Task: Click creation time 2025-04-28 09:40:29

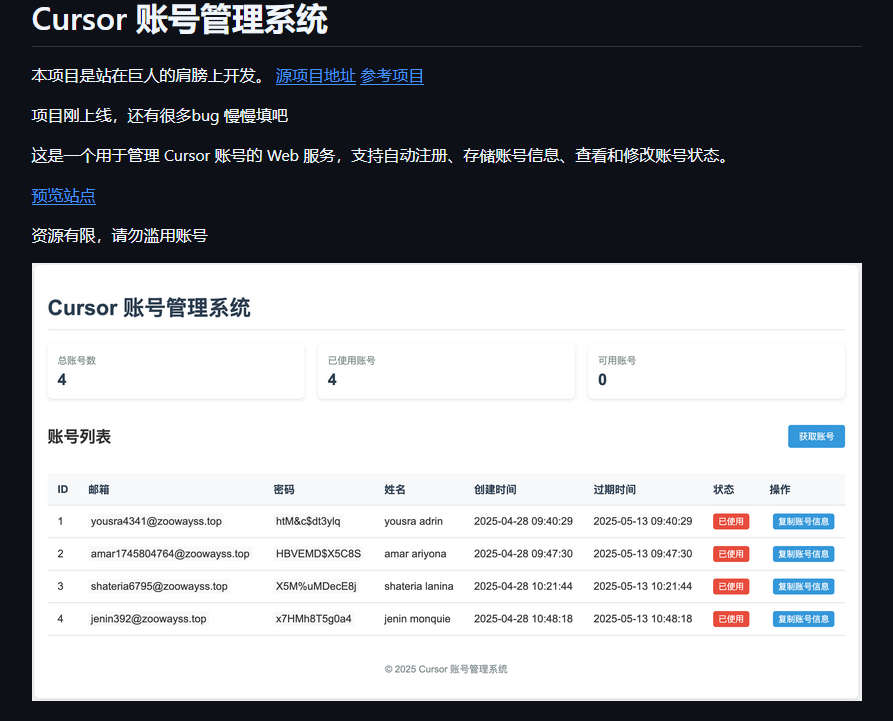Action: [x=523, y=521]
